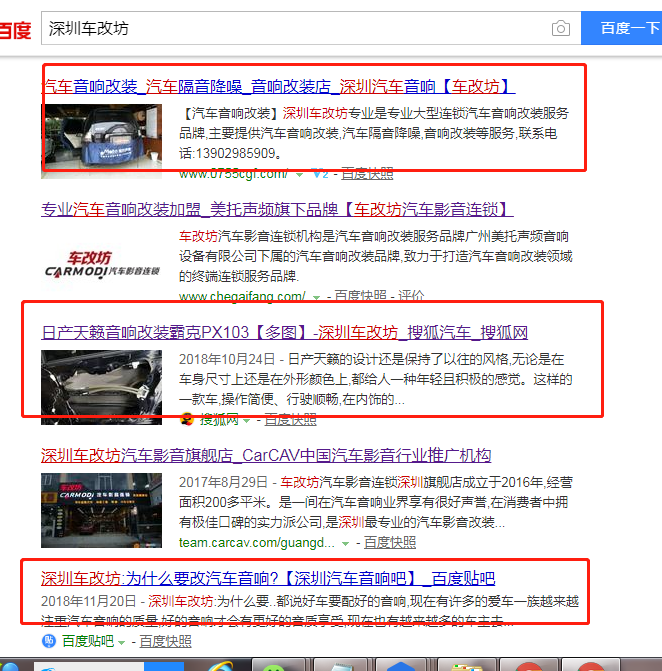Open result titled 专业汽车音响改装加盟
The image size is (662, 671).
click(x=277, y=210)
